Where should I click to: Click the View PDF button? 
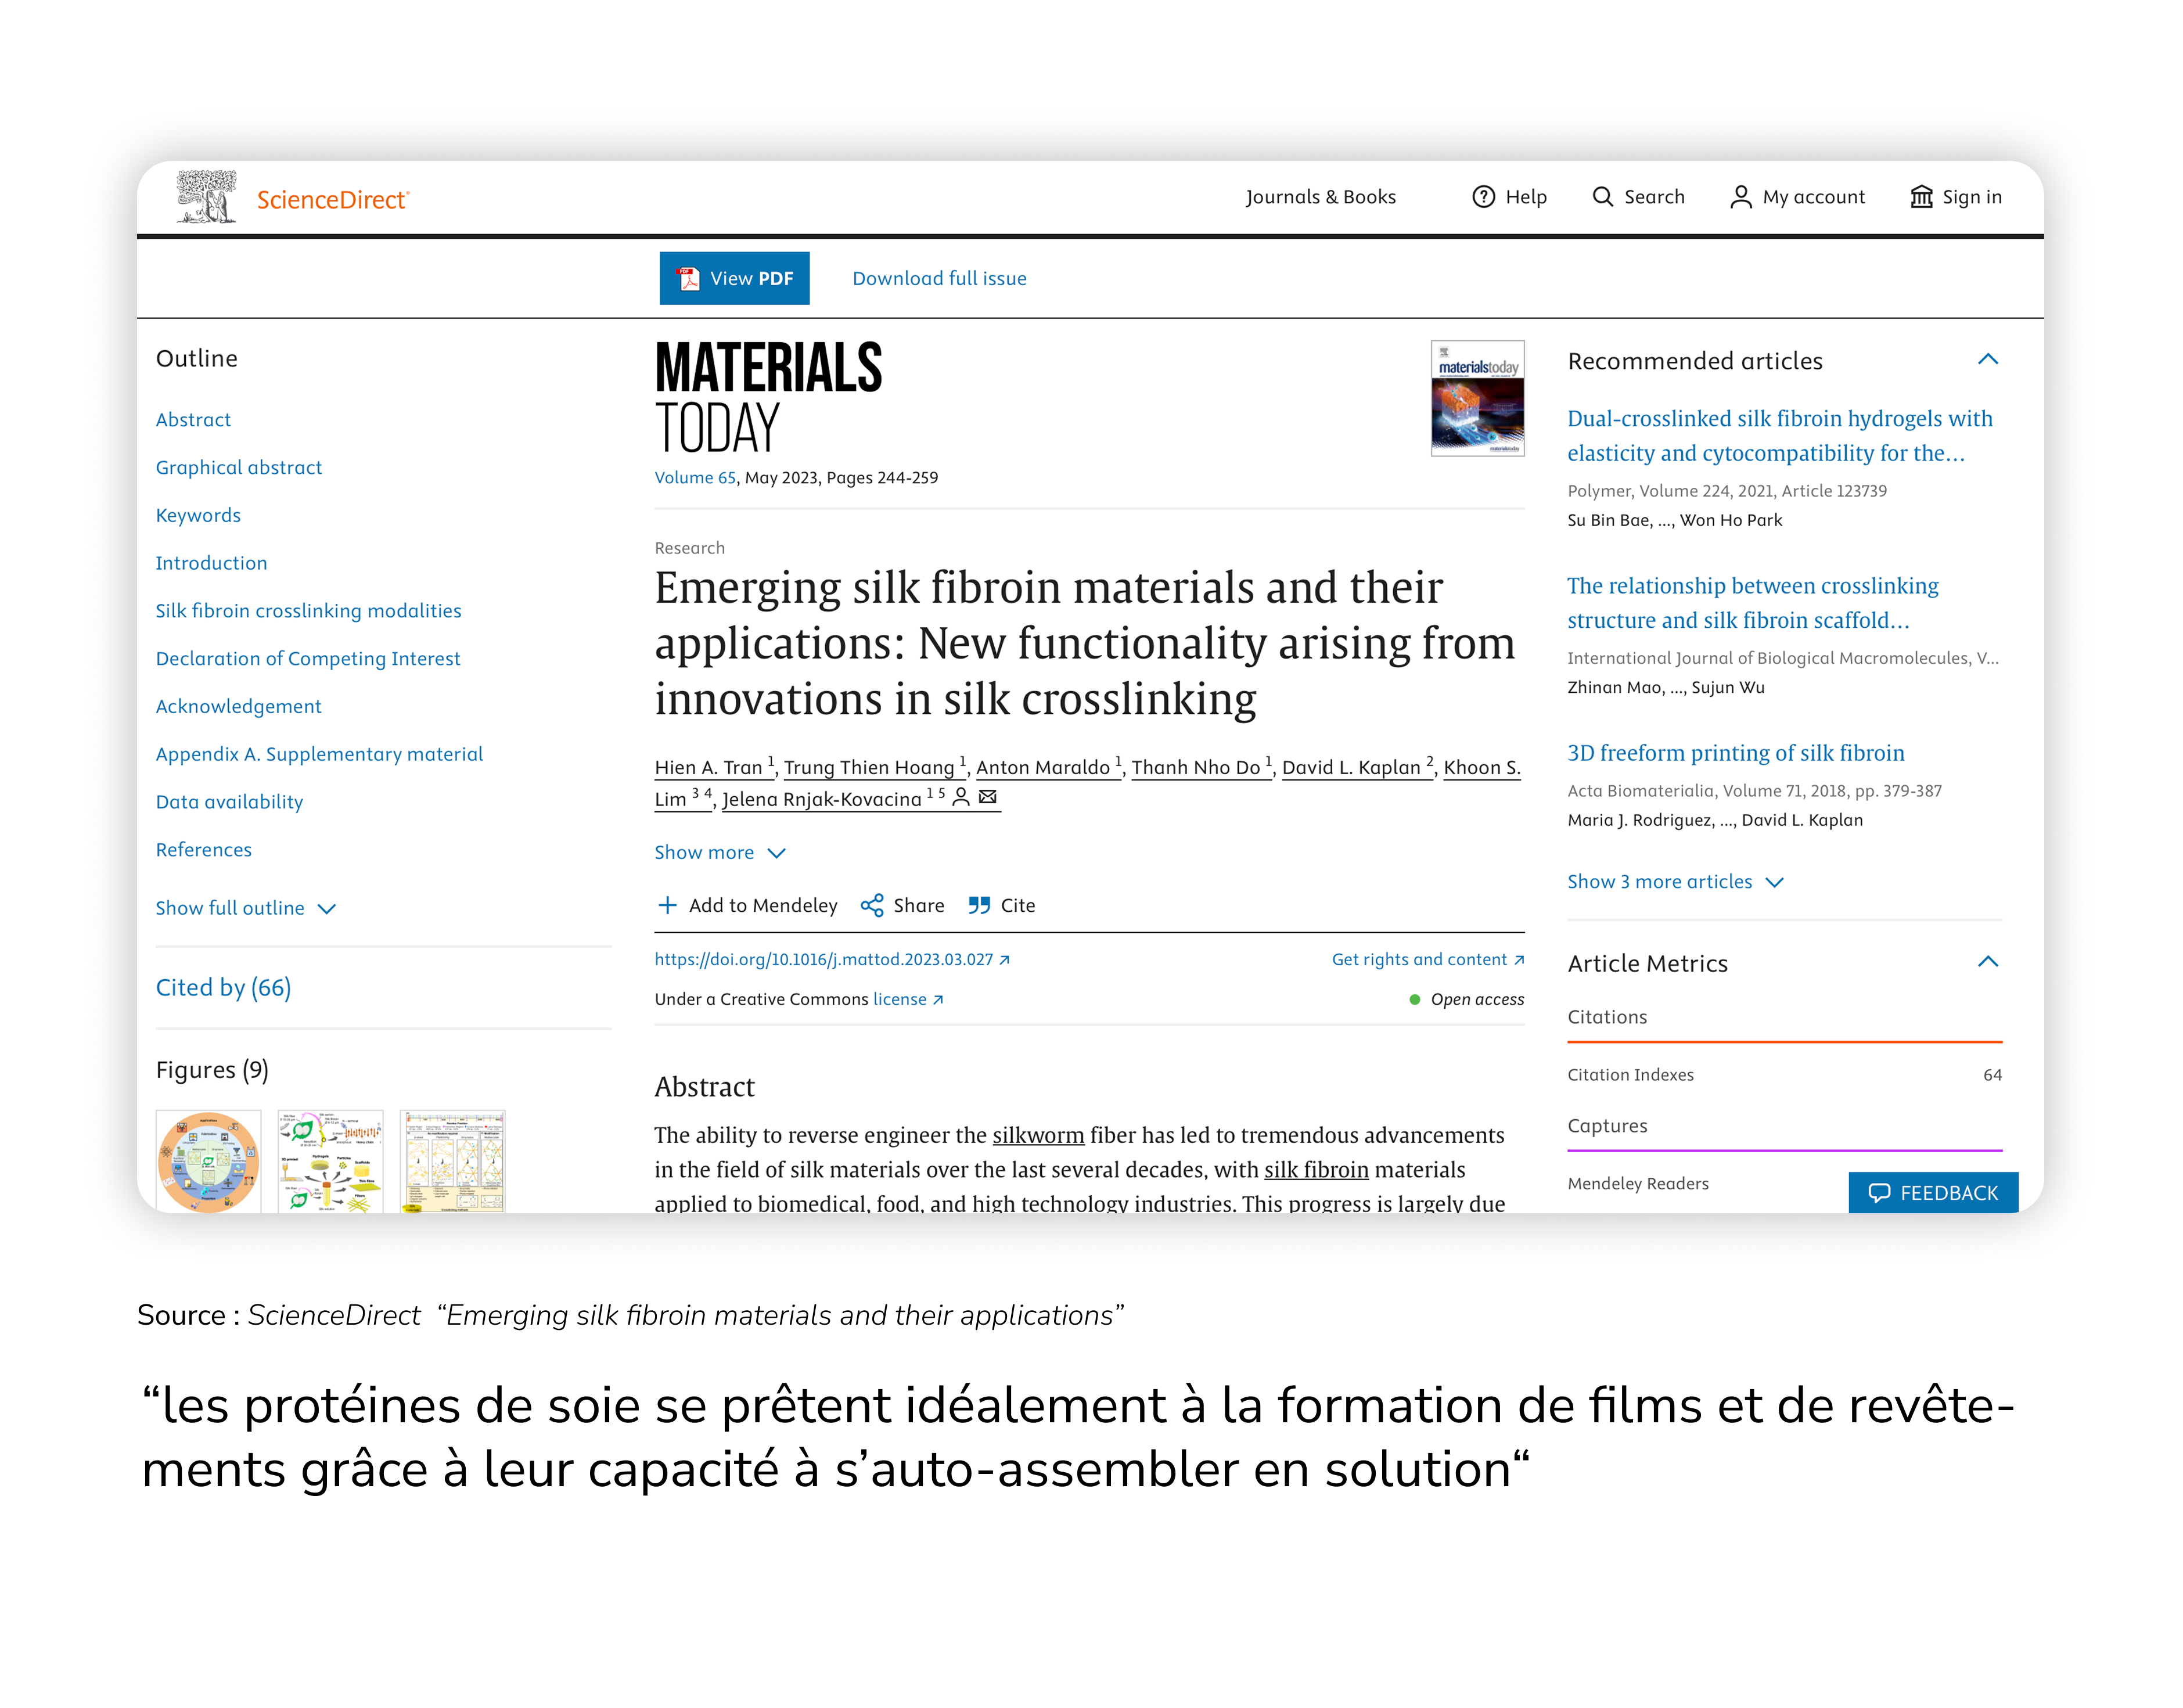tap(734, 278)
